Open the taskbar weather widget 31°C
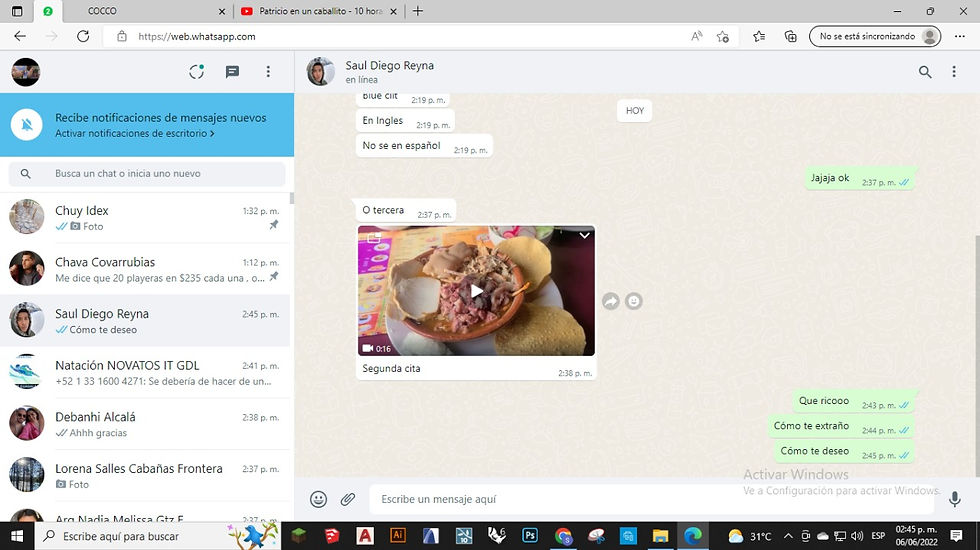 tap(749, 536)
